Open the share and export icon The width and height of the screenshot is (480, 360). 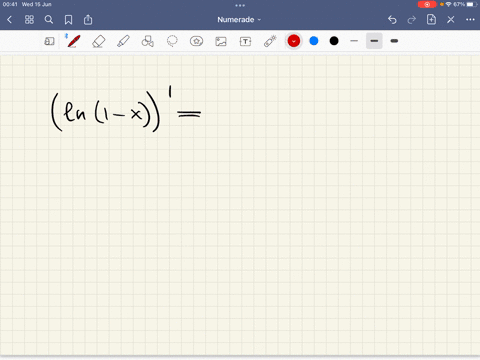pyautogui.click(x=88, y=20)
